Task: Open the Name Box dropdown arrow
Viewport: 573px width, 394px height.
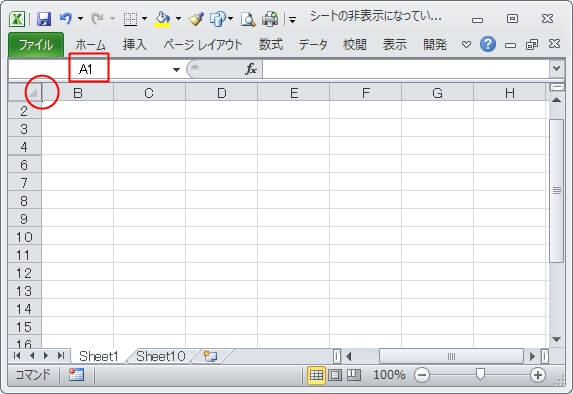Action: (177, 69)
